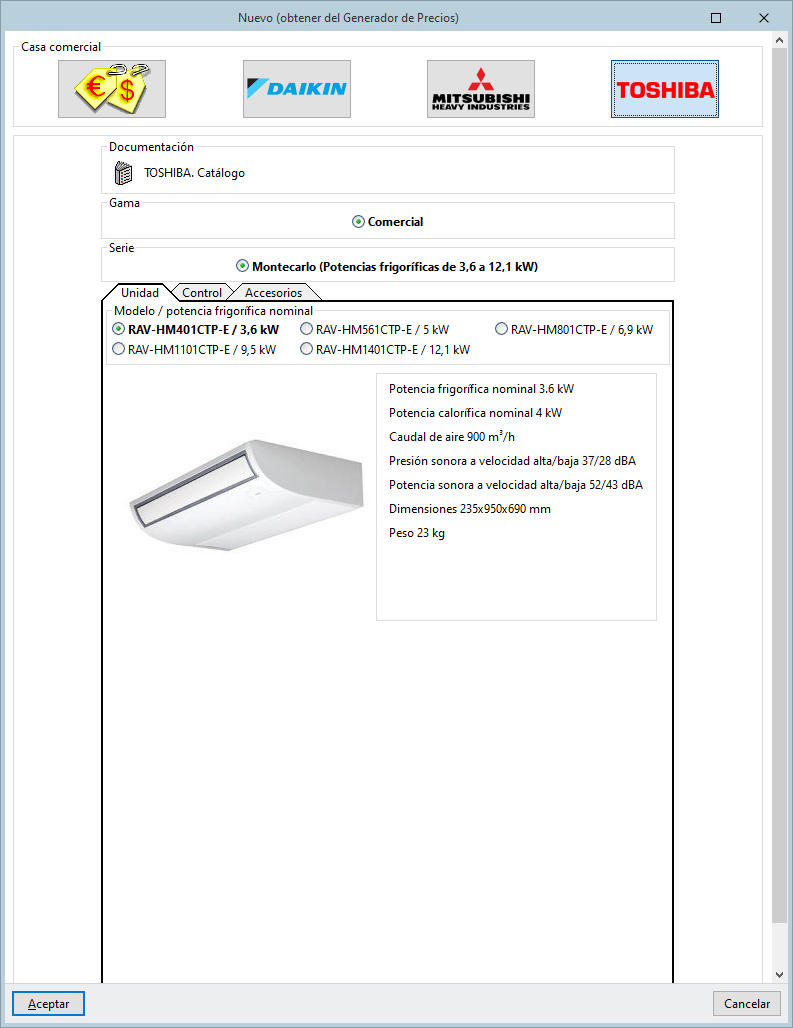Click the 'Potencia sonora a velocidad alta/baja' line

point(516,484)
